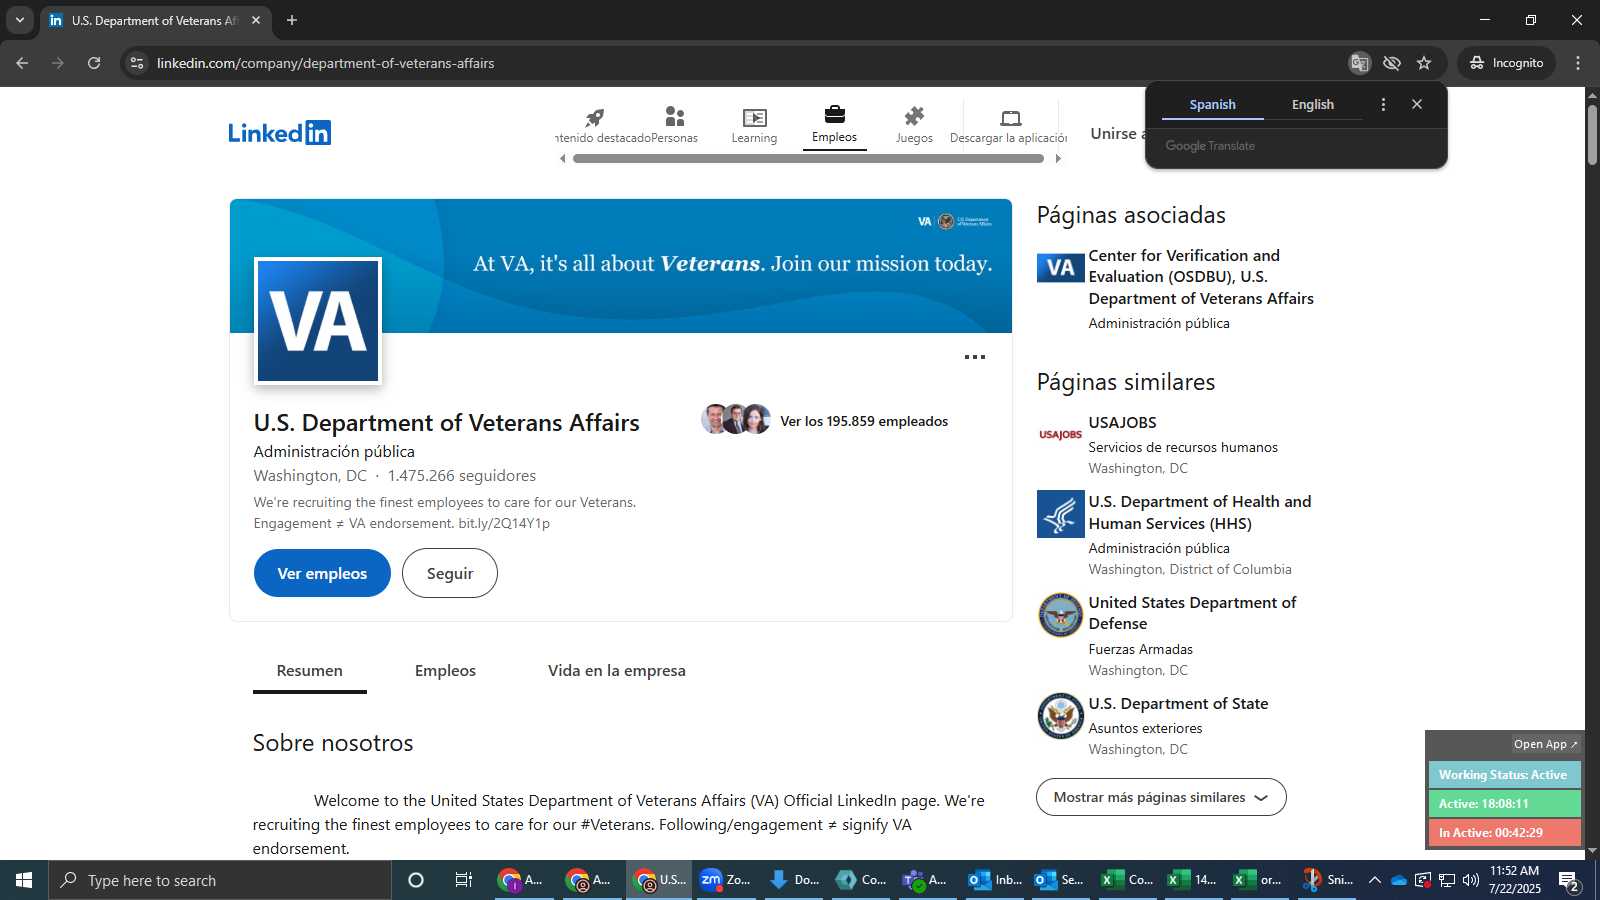The image size is (1600, 900).
Task: Click the Department of State seal
Action: (x=1060, y=716)
